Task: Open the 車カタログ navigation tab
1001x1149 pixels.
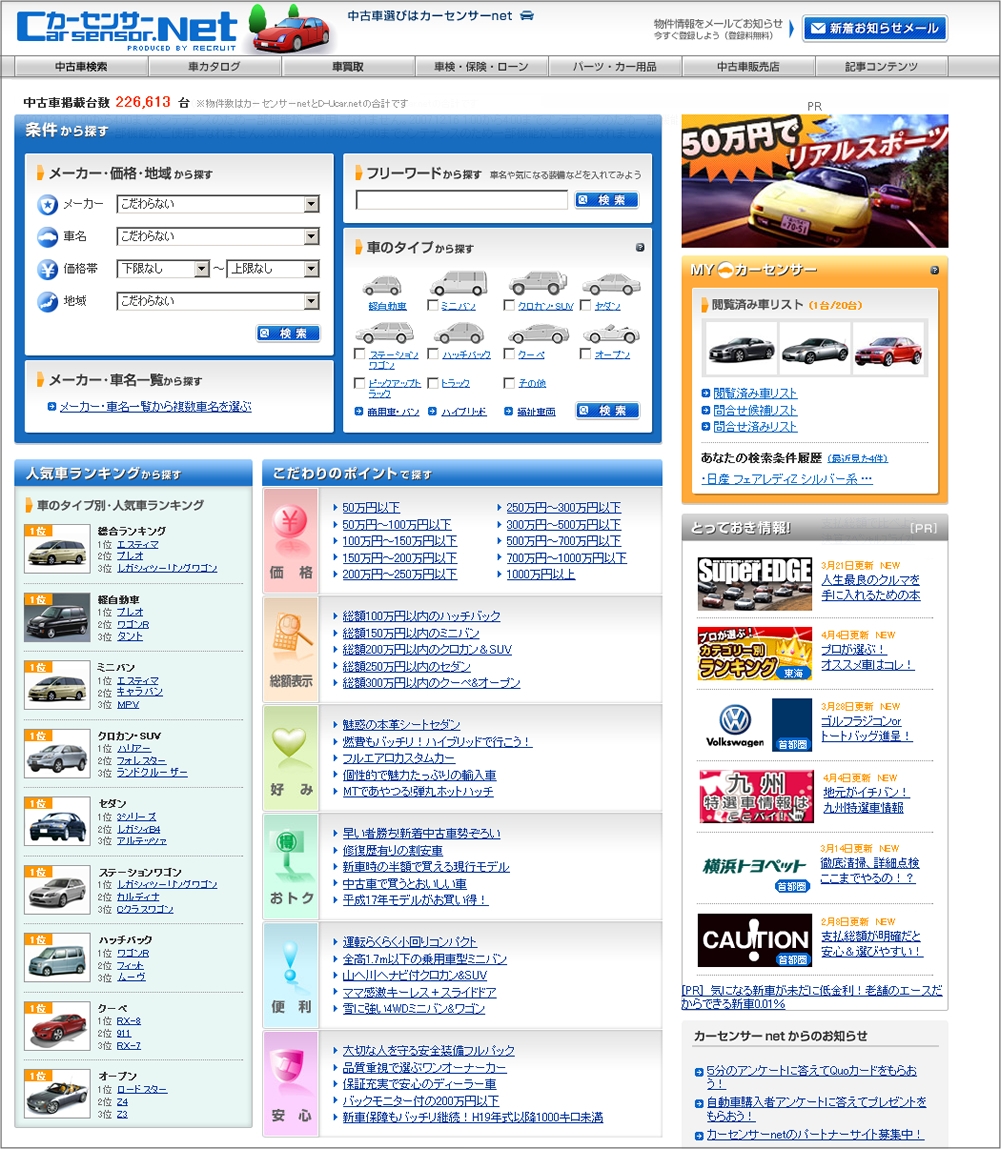Action: 214,67
